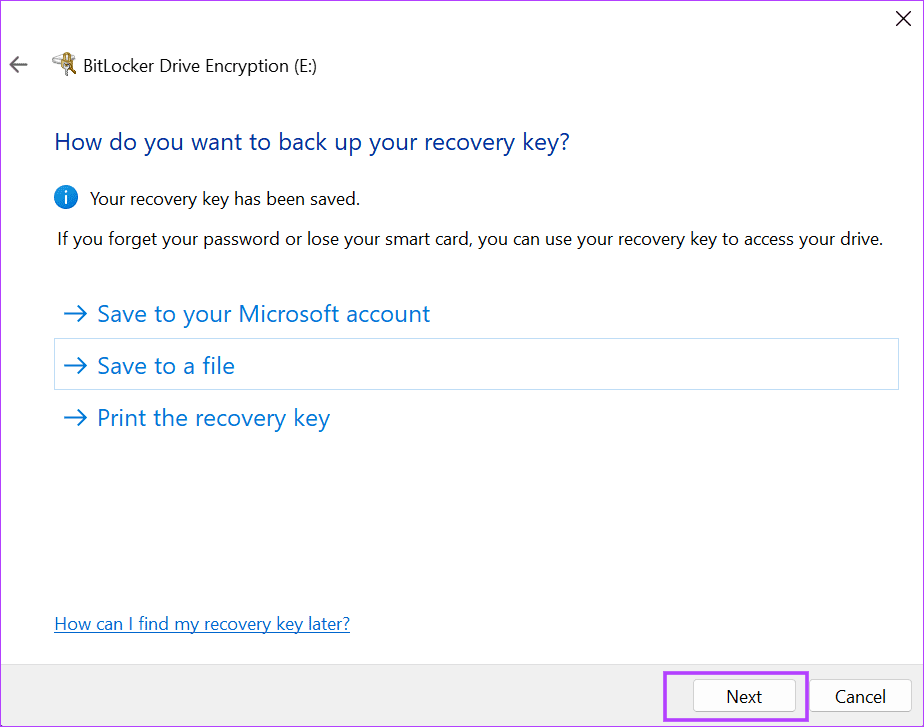Viewport: 924px width, 727px height.
Task: Close the BitLocker dialog with the X
Action: pos(902,18)
